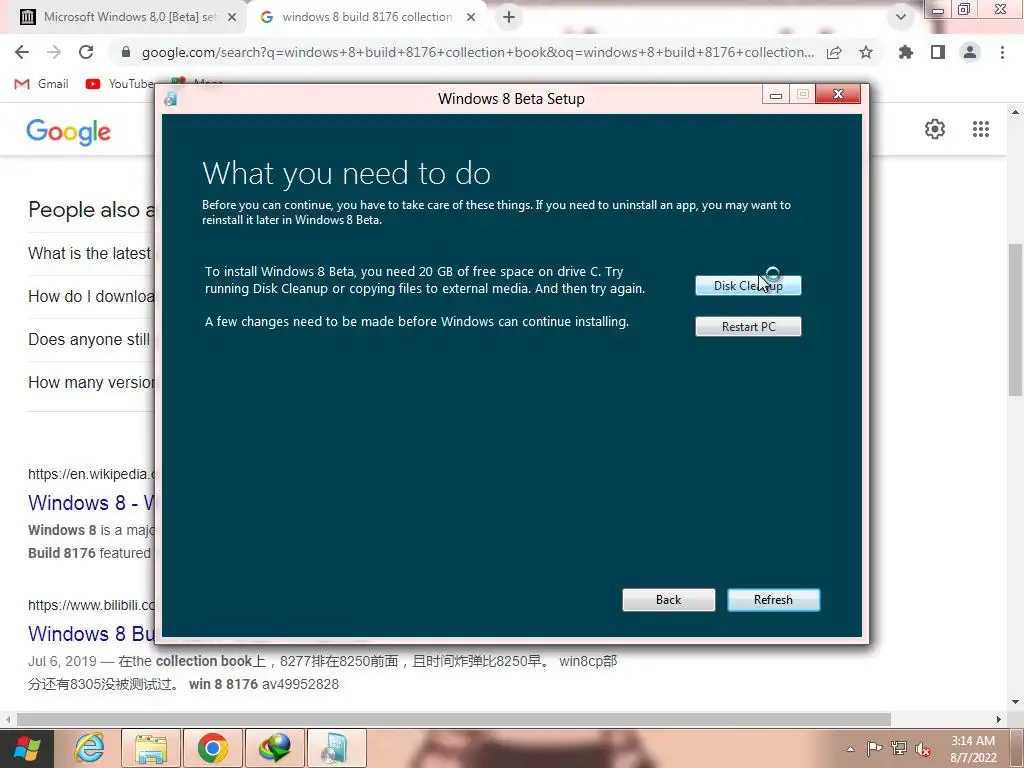1024x768 pixels.
Task: Open YouTube bookmark
Action: 121,84
